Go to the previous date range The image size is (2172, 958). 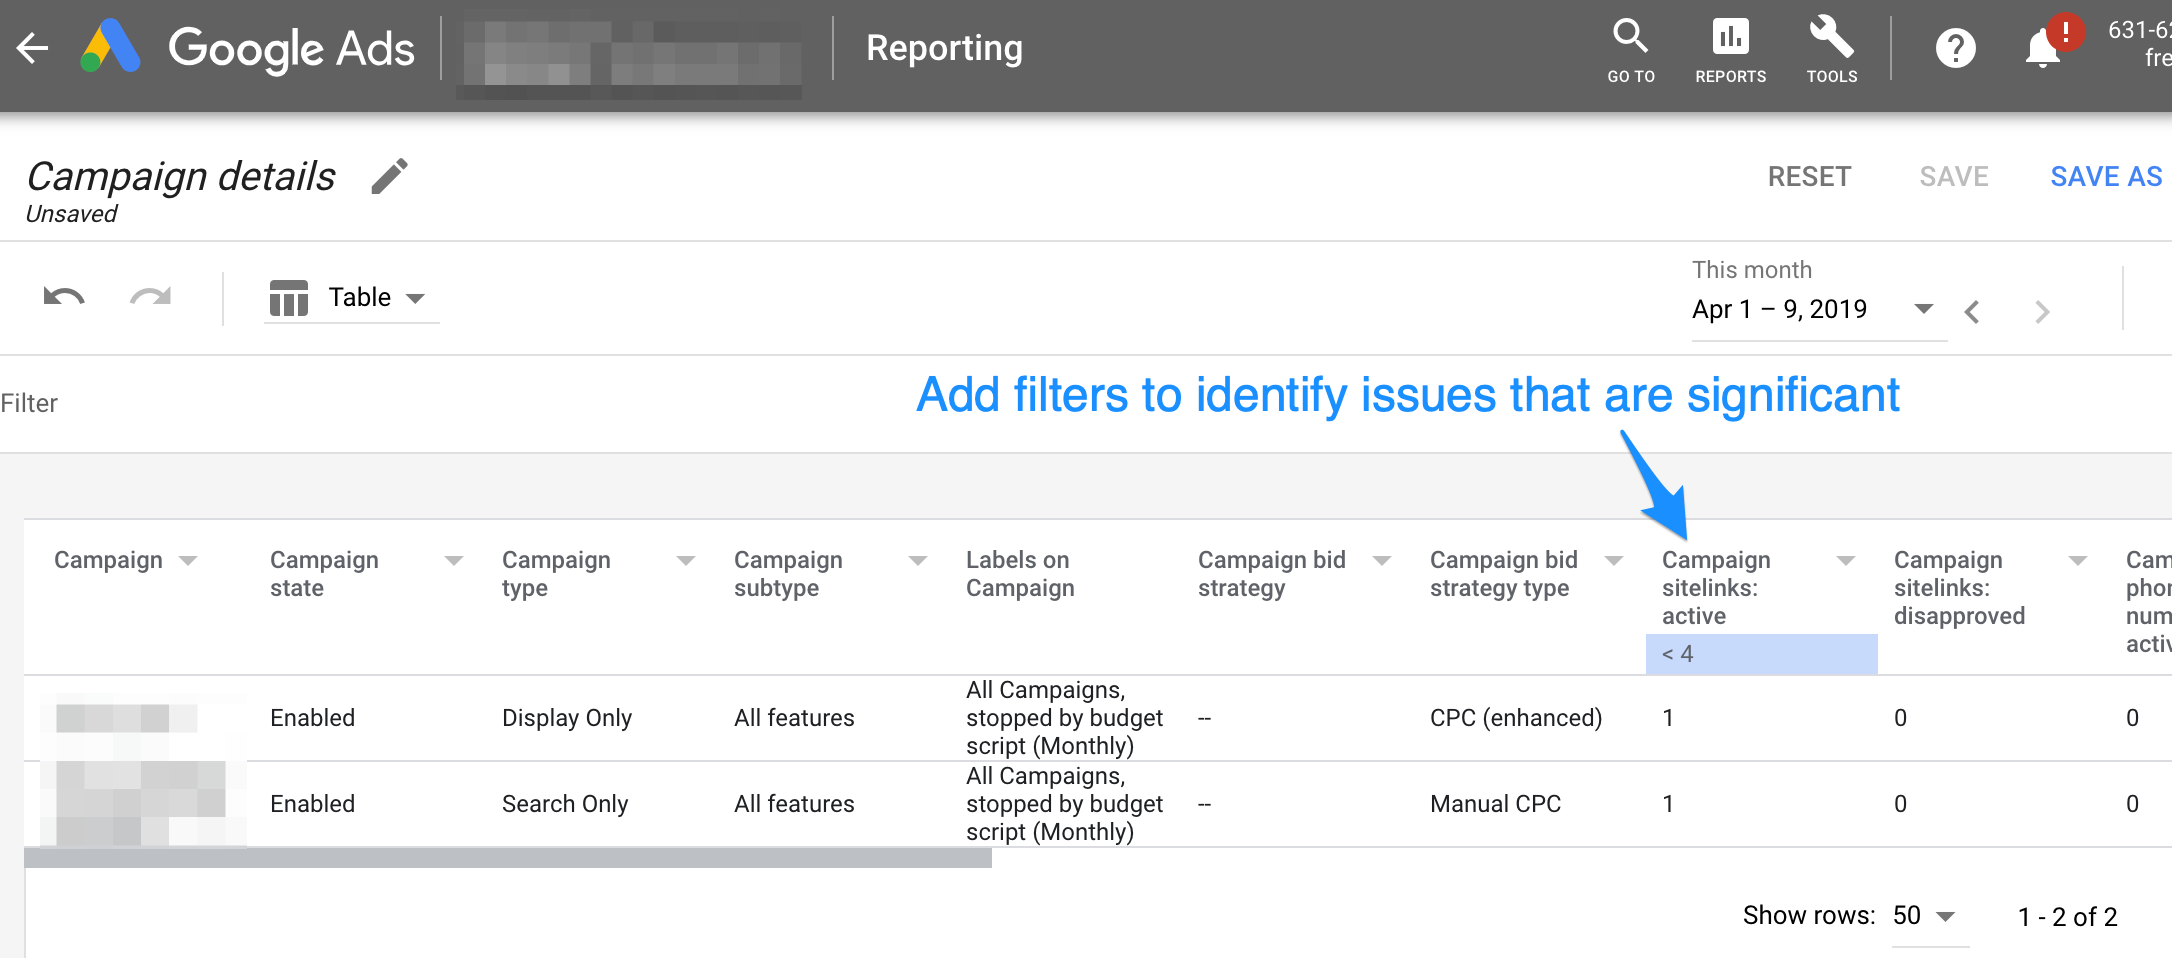coord(1972,312)
